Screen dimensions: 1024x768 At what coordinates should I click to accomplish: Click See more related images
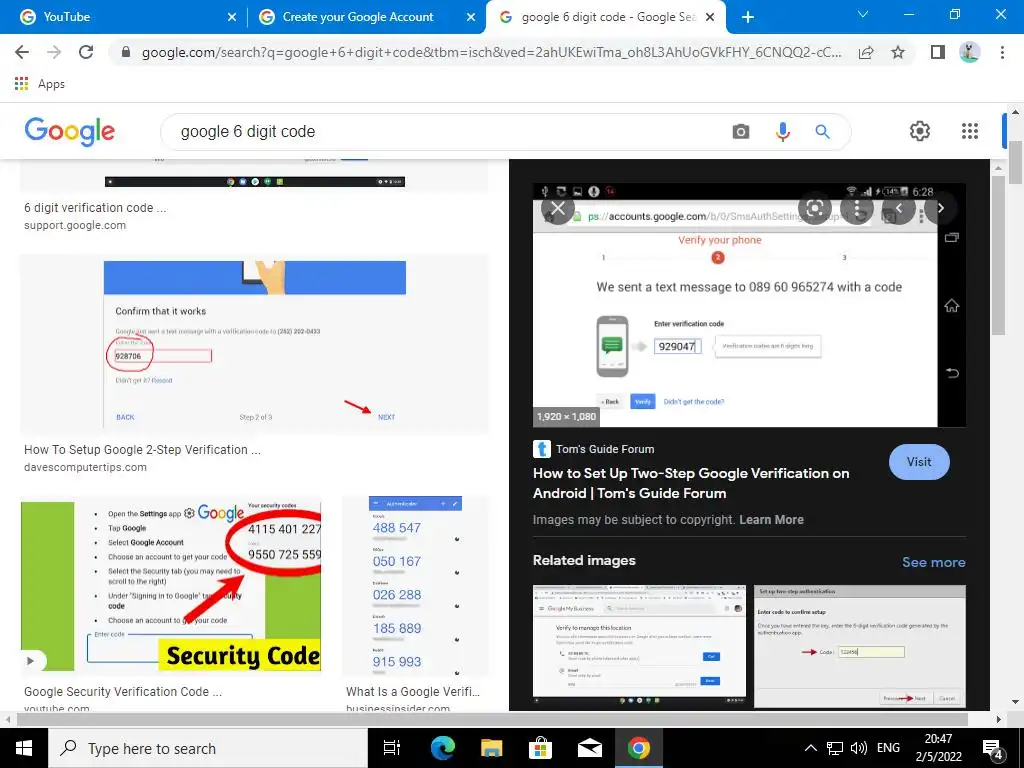coord(933,562)
